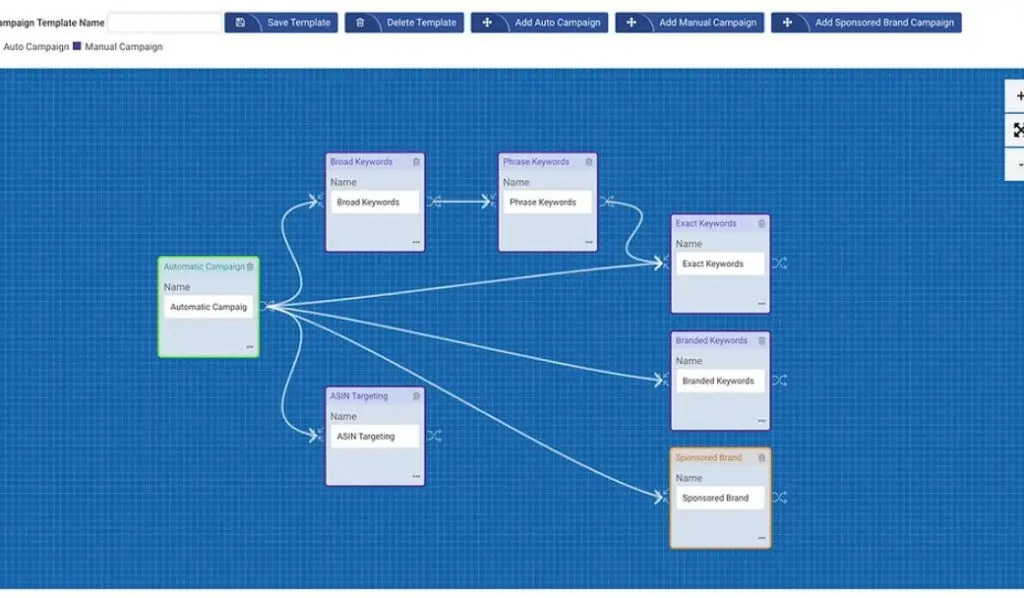The height and width of the screenshot is (598, 1024).
Task: Click the output connector icon on ASIN Targeting
Action: (x=433, y=436)
